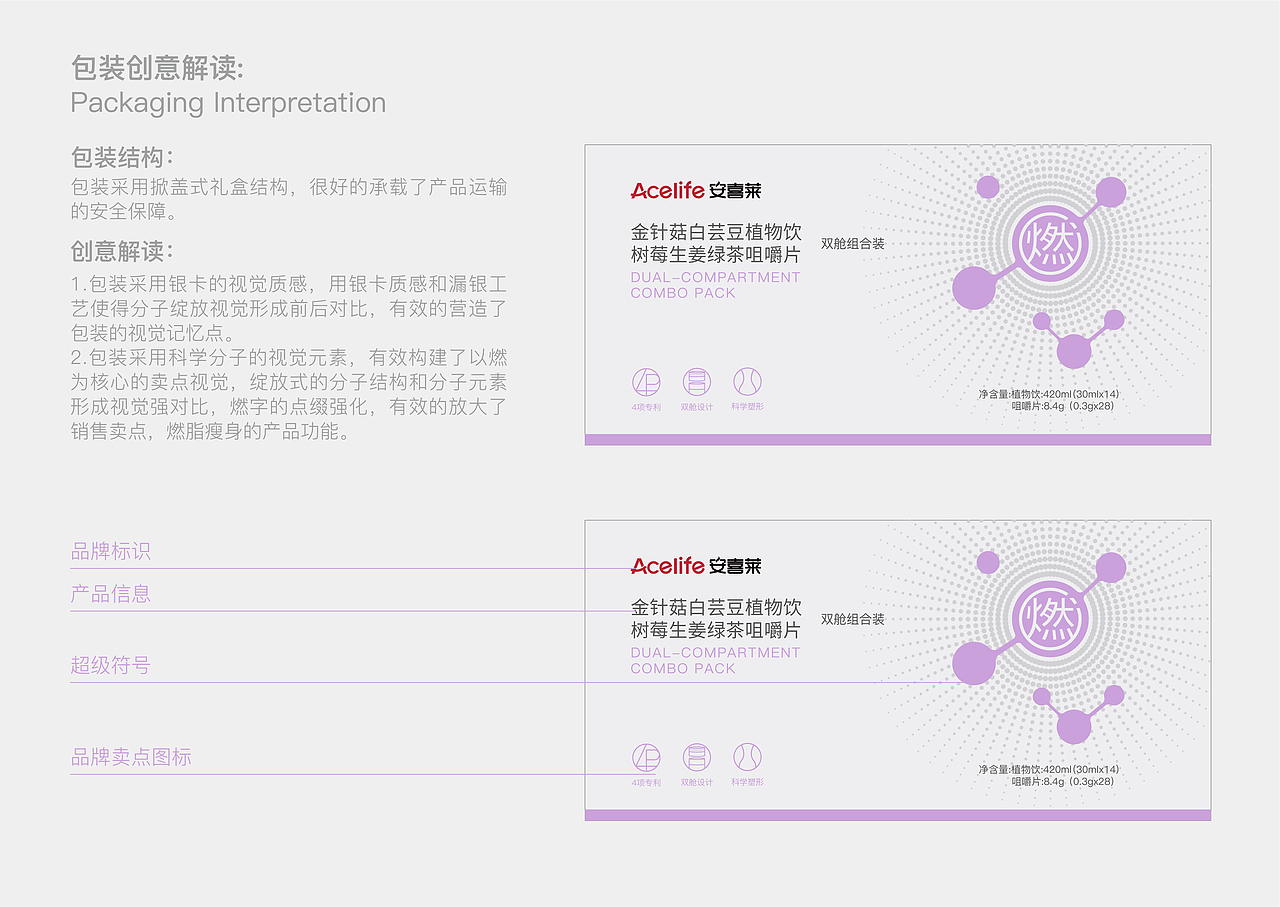
Task: Click the 双舱设计 icon on the bottom package
Action: pyautogui.click(x=697, y=757)
